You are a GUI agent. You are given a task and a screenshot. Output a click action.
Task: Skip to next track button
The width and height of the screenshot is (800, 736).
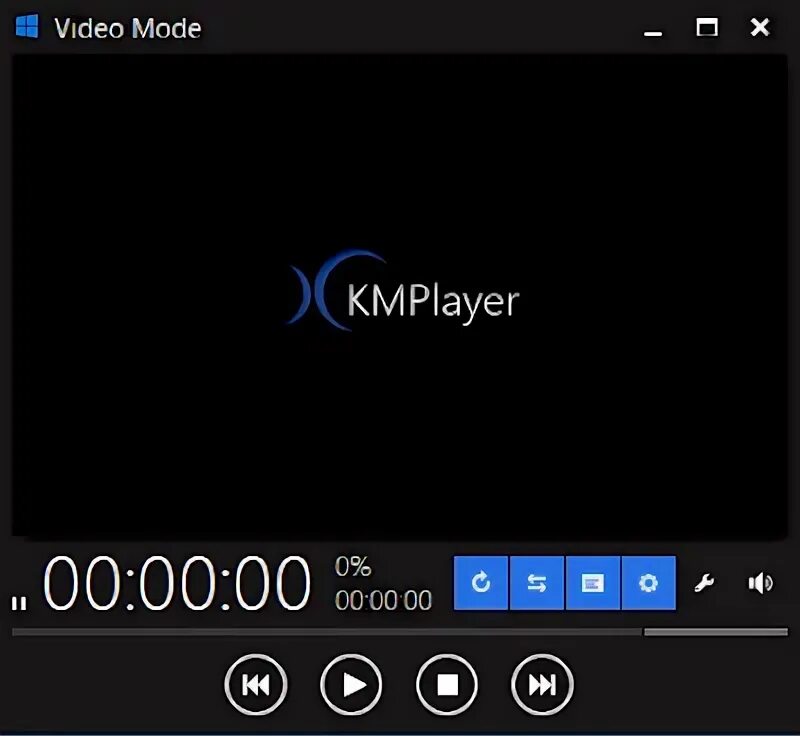[542, 684]
